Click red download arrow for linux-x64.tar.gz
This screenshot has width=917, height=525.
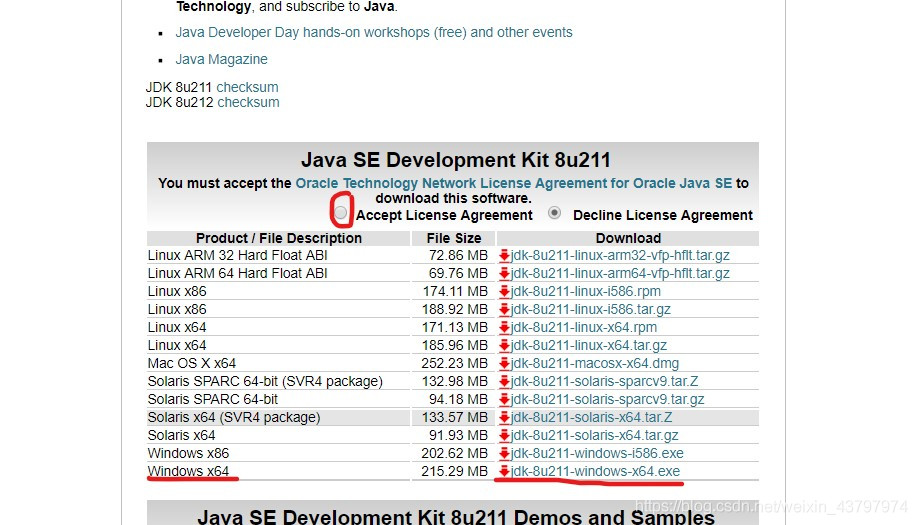tap(504, 346)
